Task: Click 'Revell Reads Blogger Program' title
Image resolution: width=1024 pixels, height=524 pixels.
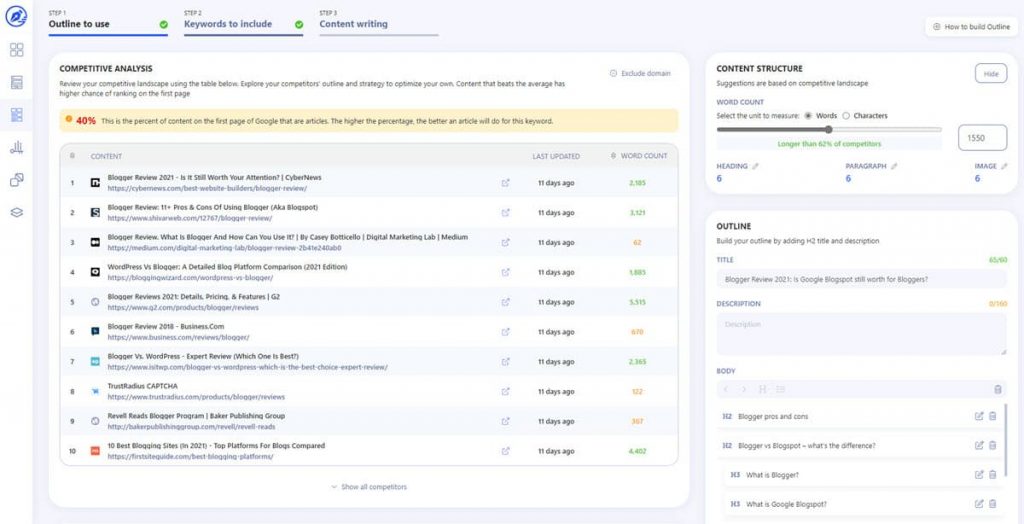Action: [x=196, y=416]
